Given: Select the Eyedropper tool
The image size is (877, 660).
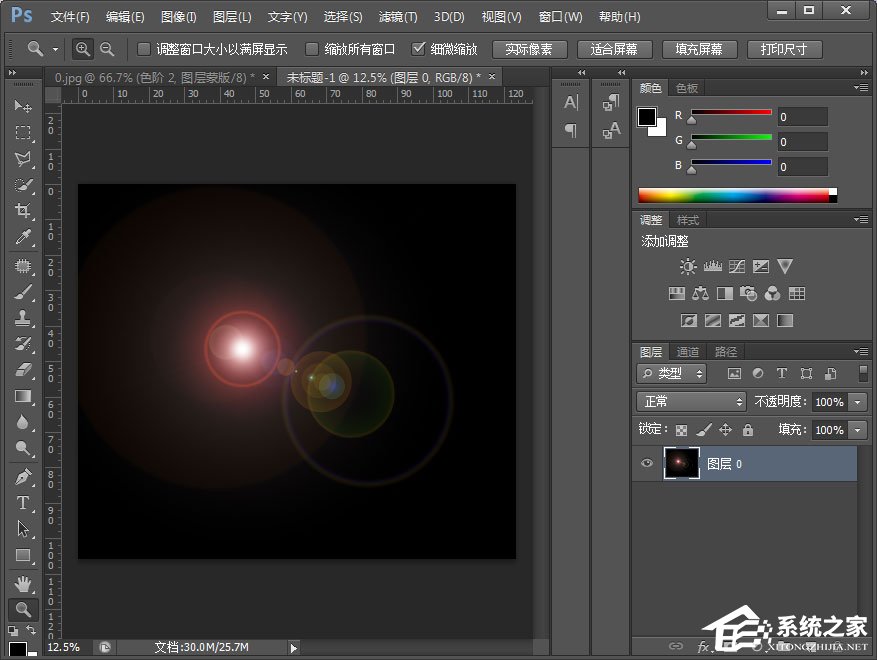Looking at the screenshot, I should 23,237.
